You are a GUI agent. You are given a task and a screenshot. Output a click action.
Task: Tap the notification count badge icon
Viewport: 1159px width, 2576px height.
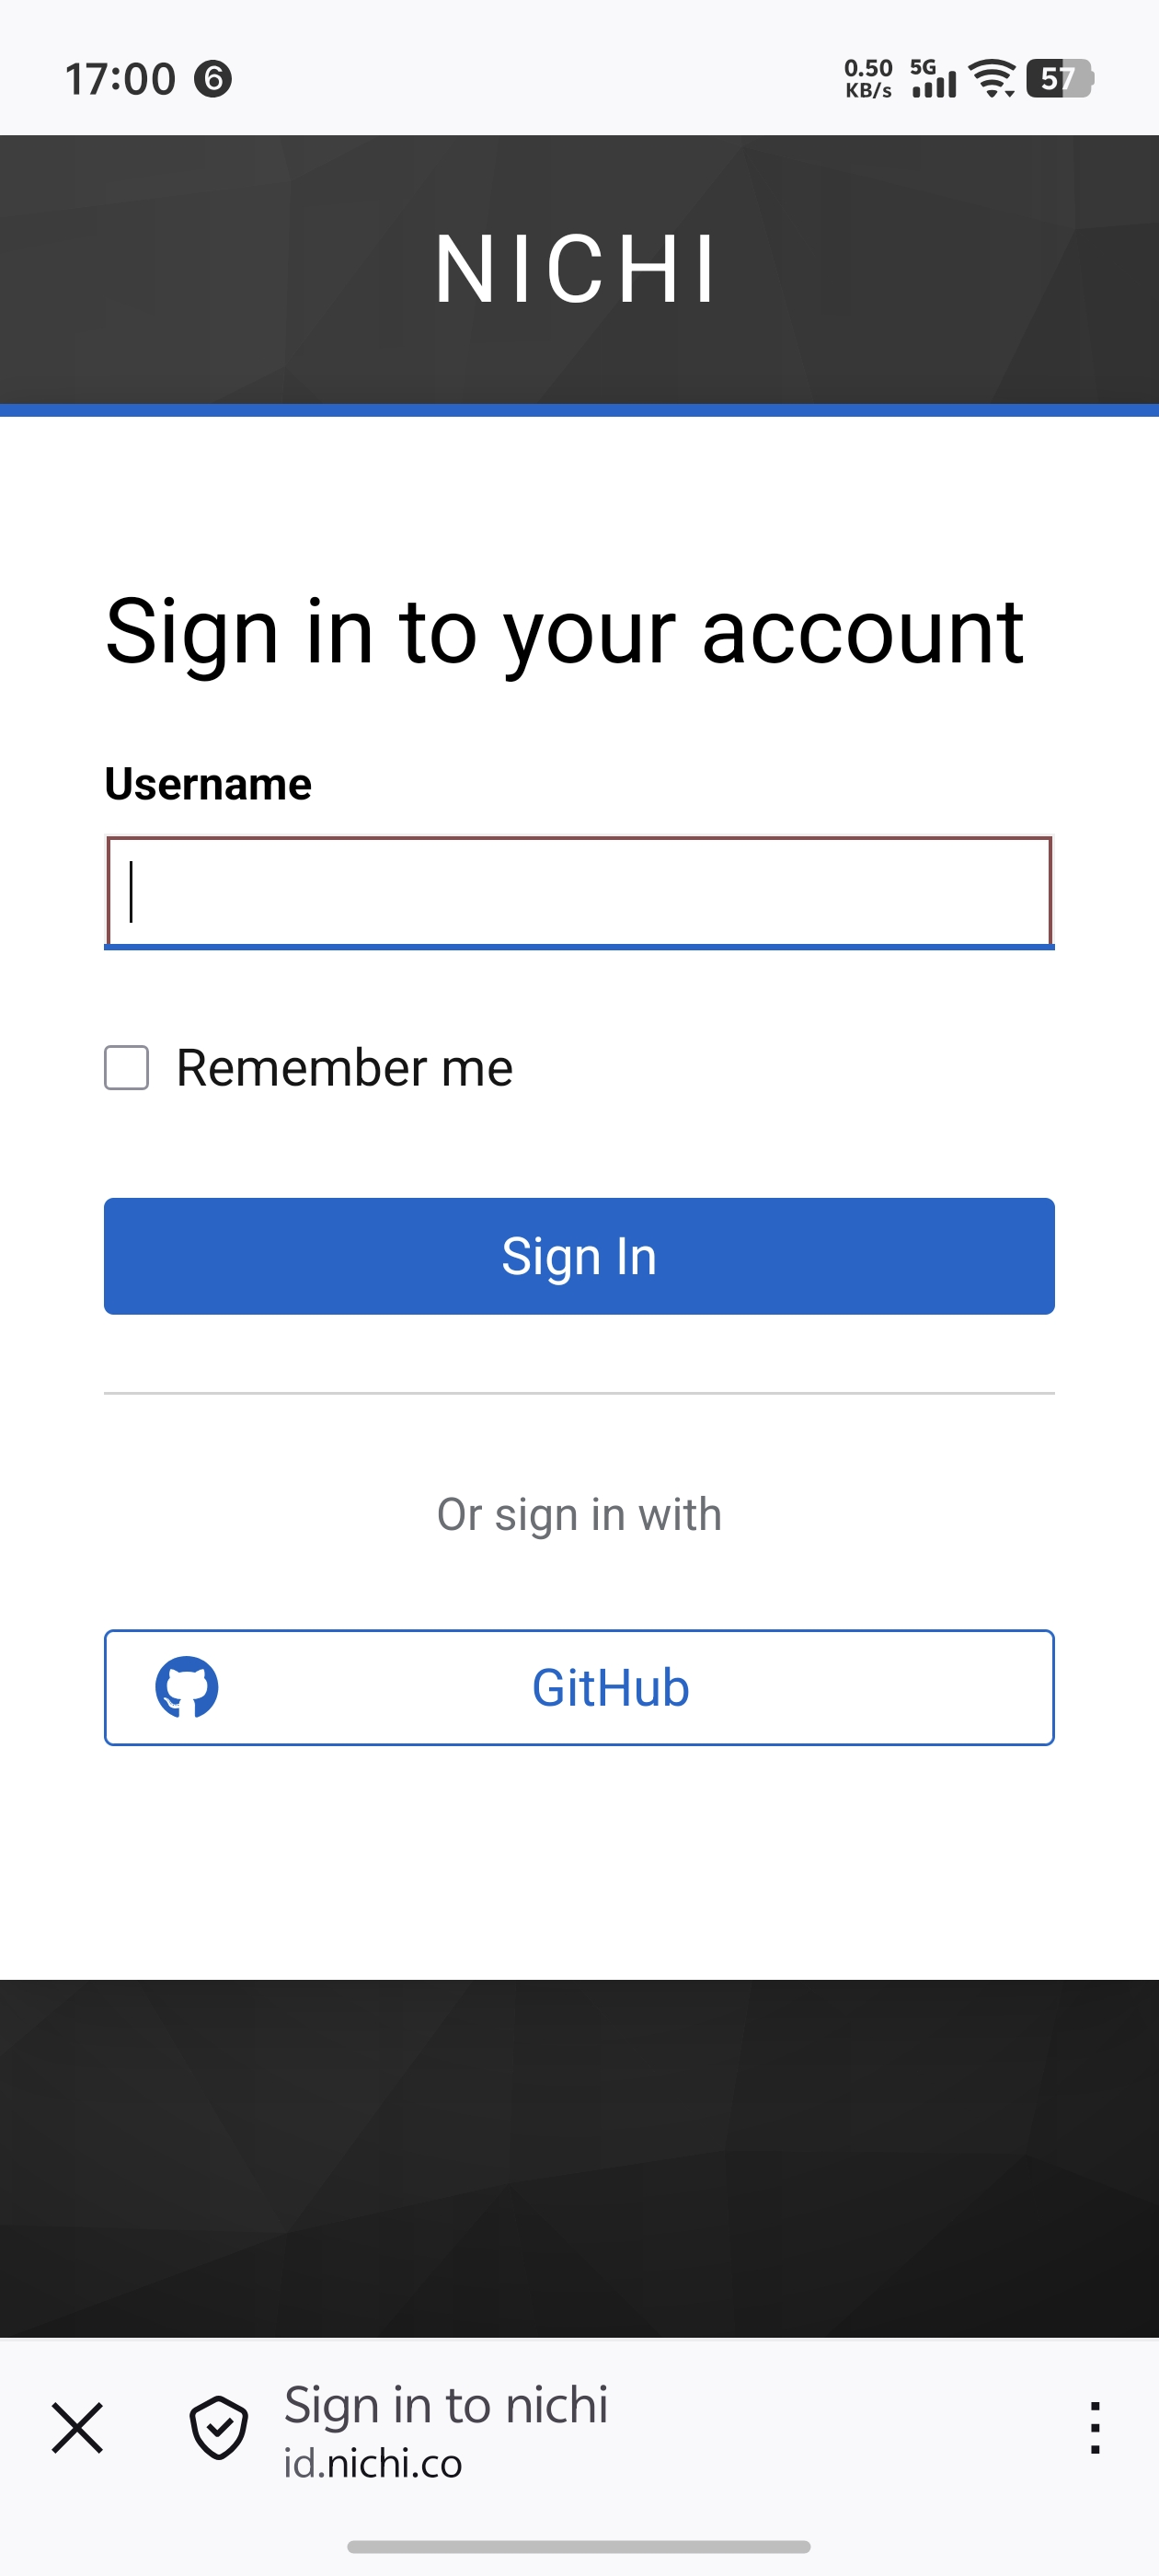pos(213,78)
